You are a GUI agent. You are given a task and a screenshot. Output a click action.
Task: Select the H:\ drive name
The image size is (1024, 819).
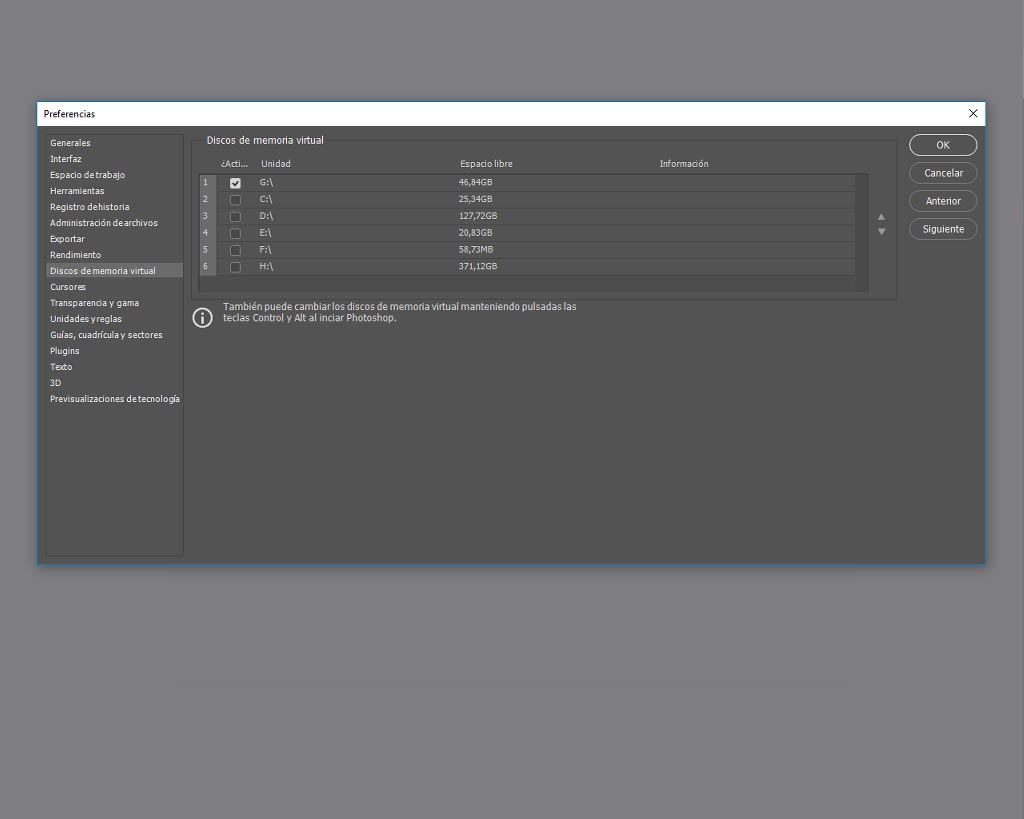[266, 266]
